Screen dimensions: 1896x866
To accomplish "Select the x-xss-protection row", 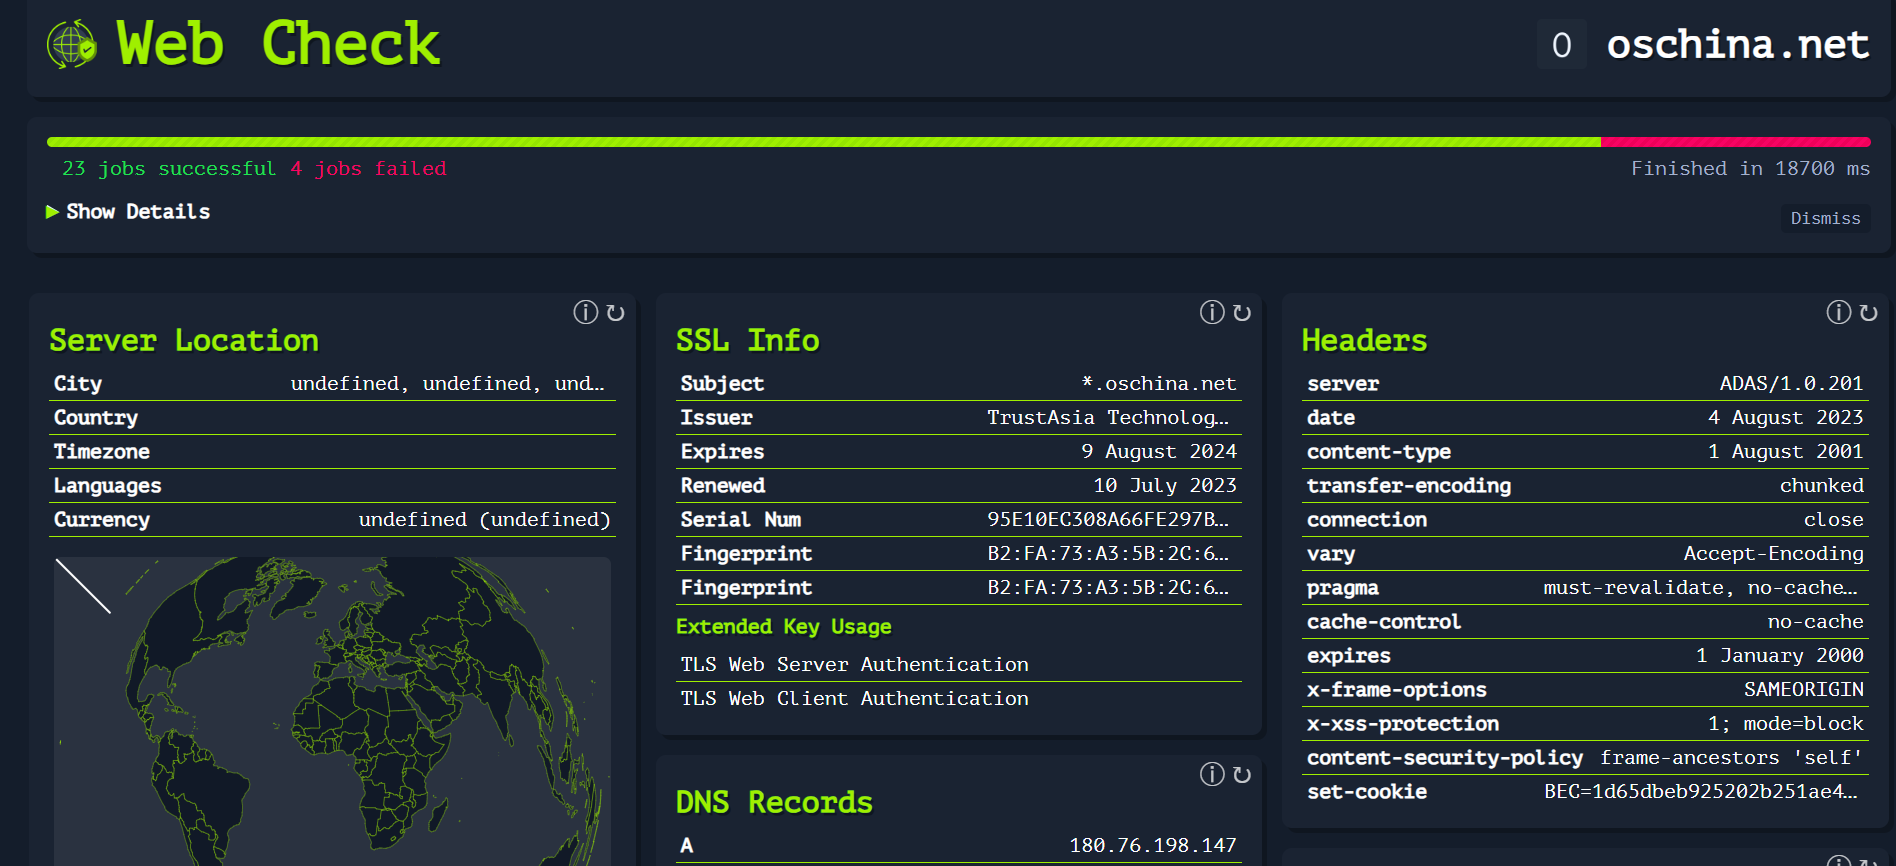I will pyautogui.click(x=1585, y=724).
